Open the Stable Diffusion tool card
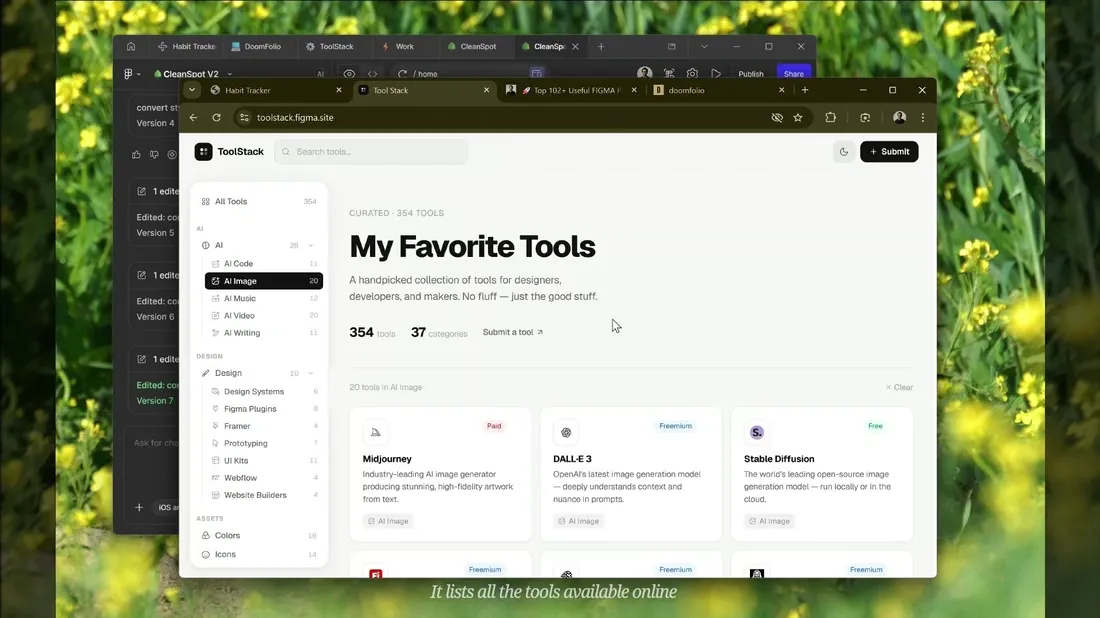The image size is (1100, 618). click(821, 474)
